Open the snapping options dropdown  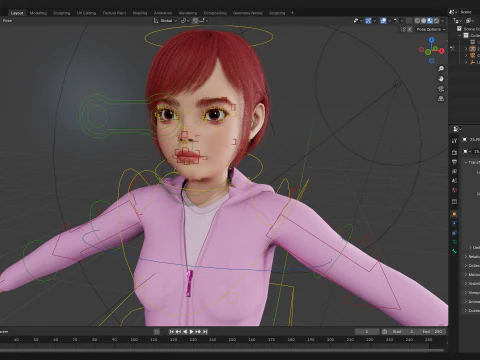pyautogui.click(x=204, y=21)
